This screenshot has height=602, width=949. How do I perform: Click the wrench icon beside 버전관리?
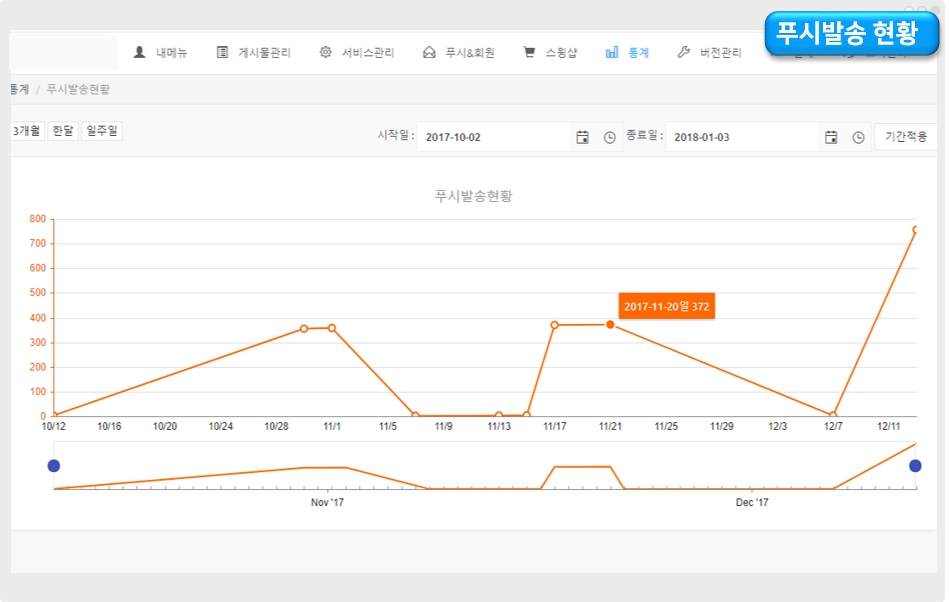[x=684, y=52]
